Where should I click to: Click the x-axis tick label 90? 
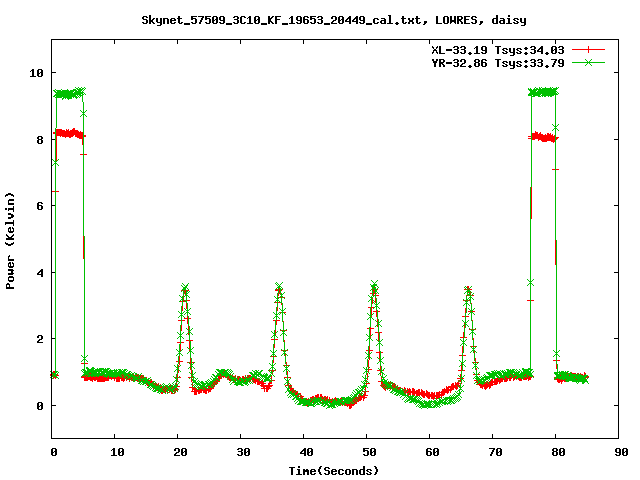pyautogui.click(x=621, y=452)
